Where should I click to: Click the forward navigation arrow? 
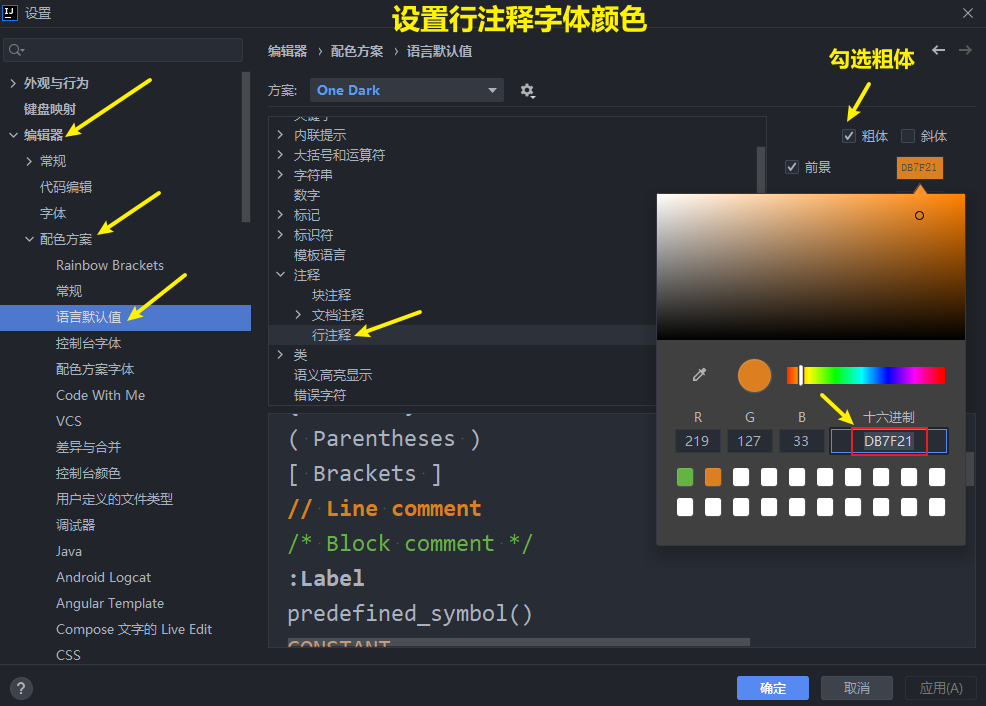965,50
